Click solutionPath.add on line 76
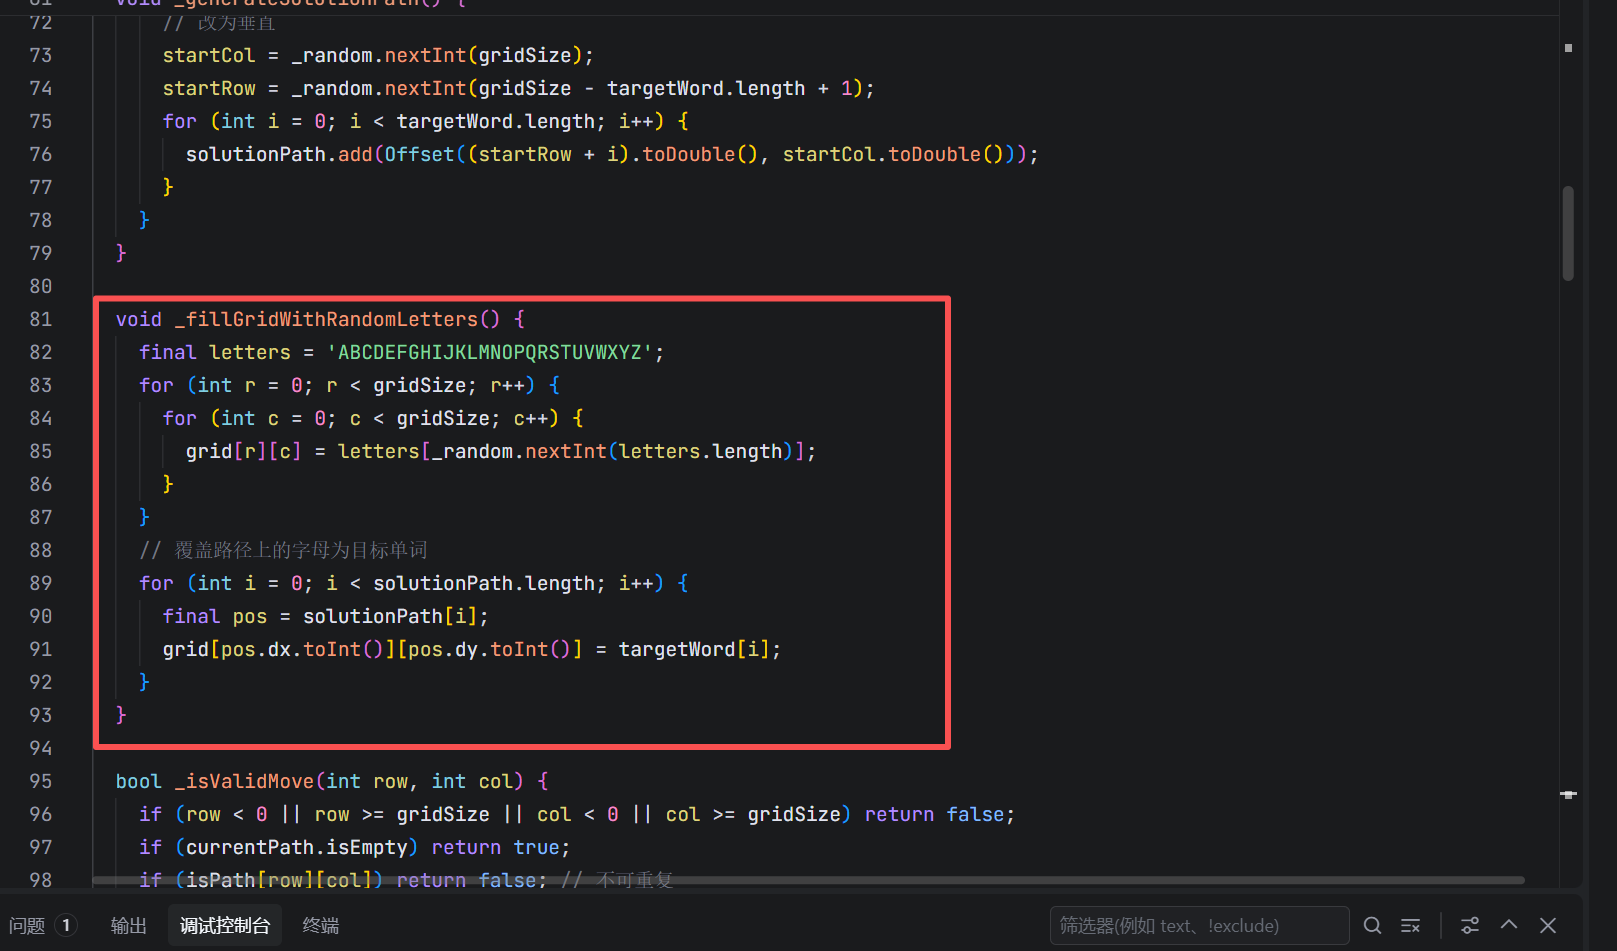Viewport: 1617px width, 951px height. (279, 154)
